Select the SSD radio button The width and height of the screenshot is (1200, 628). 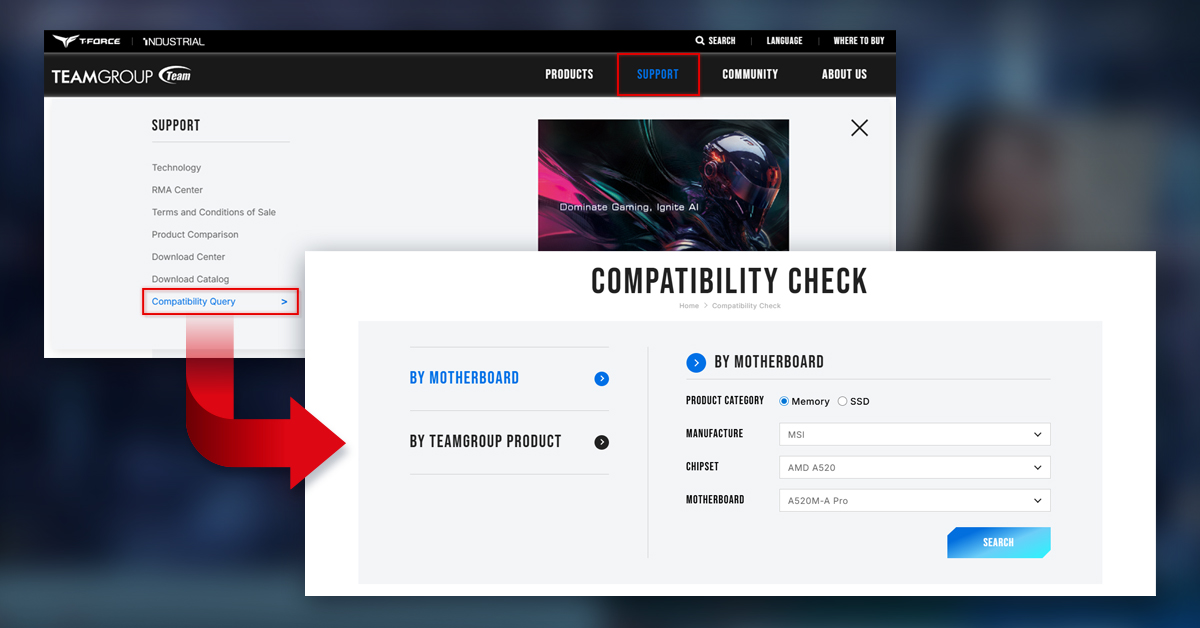pyautogui.click(x=842, y=401)
